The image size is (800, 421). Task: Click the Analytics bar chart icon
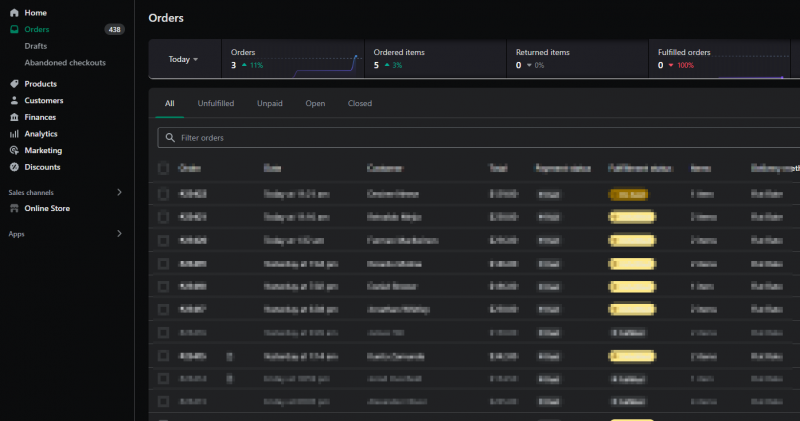14,134
